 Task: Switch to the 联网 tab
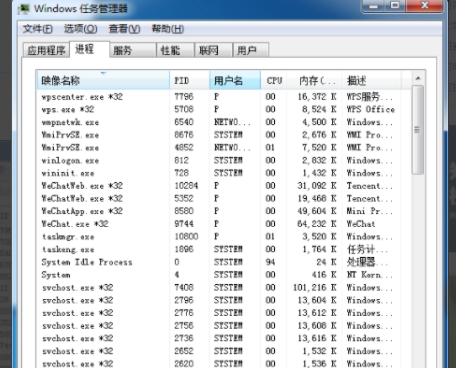coord(213,50)
